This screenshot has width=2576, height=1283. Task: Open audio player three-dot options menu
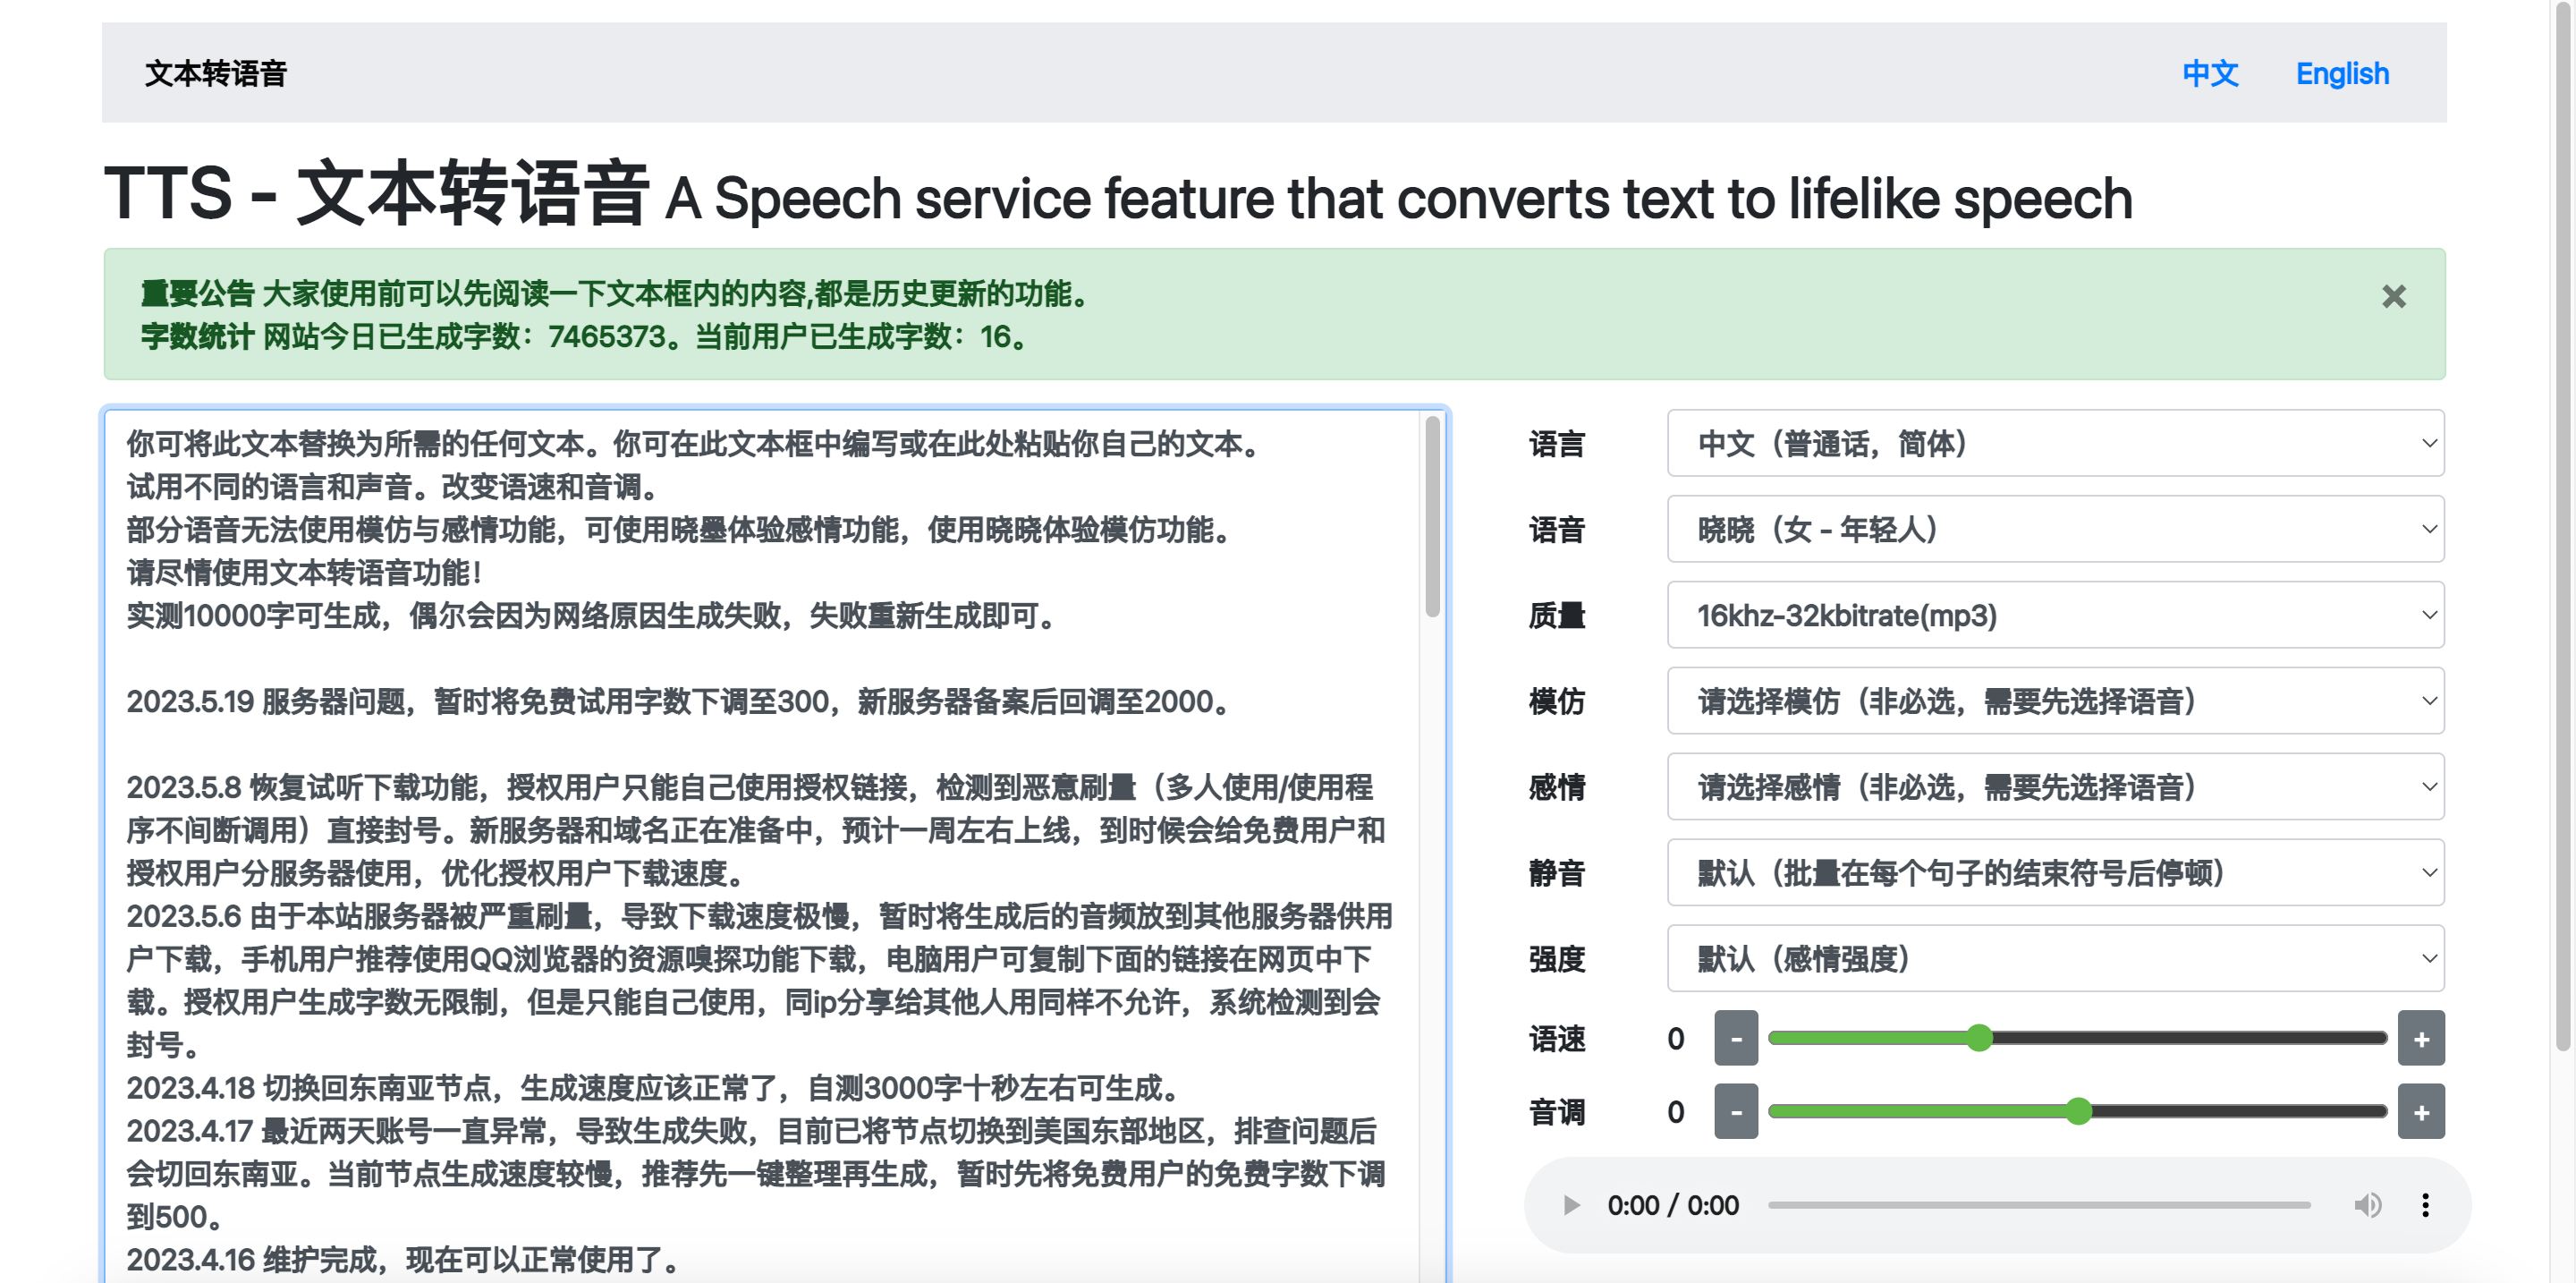click(2425, 1205)
